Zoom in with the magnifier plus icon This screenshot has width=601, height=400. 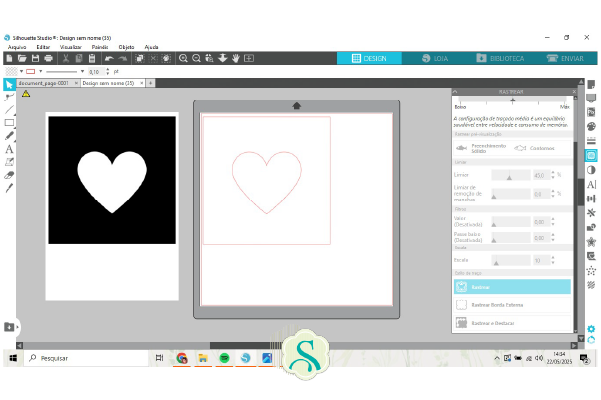(x=183, y=58)
